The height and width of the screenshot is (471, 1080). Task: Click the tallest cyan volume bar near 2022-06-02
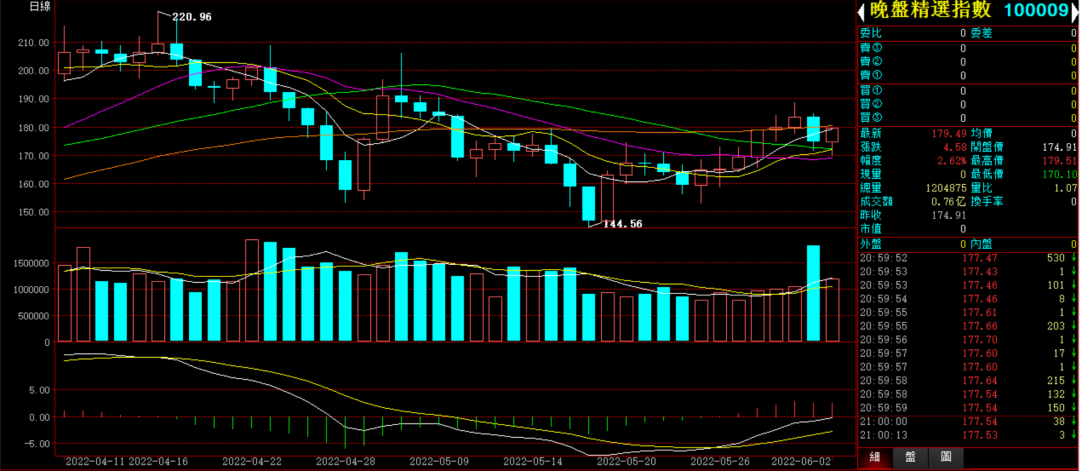click(x=813, y=293)
